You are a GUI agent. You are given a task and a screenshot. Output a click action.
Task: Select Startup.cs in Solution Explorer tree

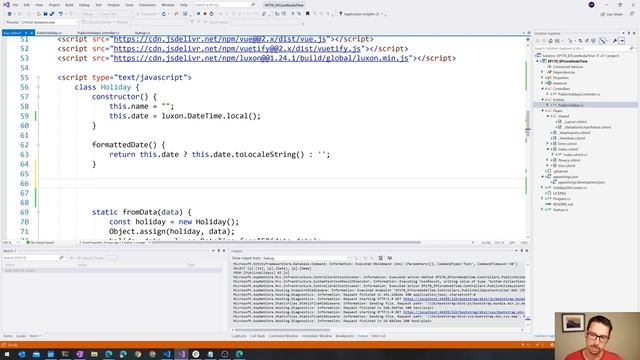[x=560, y=210]
